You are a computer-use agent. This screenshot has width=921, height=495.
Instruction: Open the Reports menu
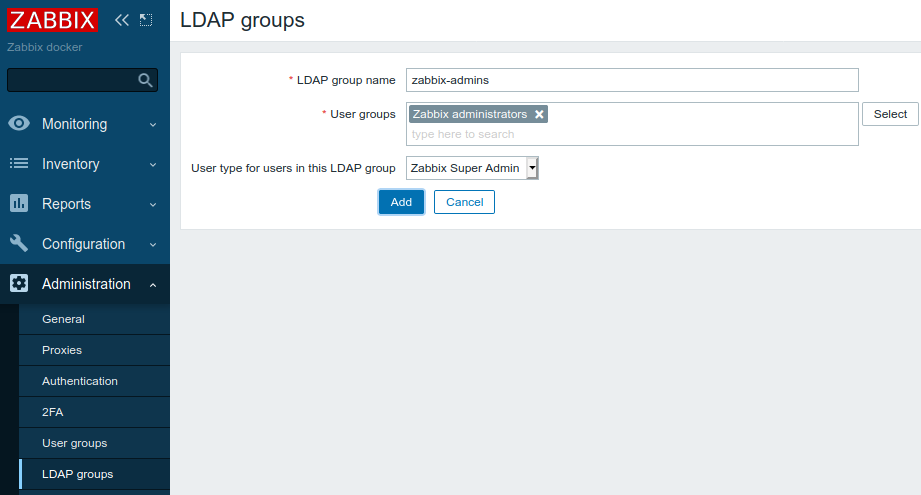pos(85,204)
